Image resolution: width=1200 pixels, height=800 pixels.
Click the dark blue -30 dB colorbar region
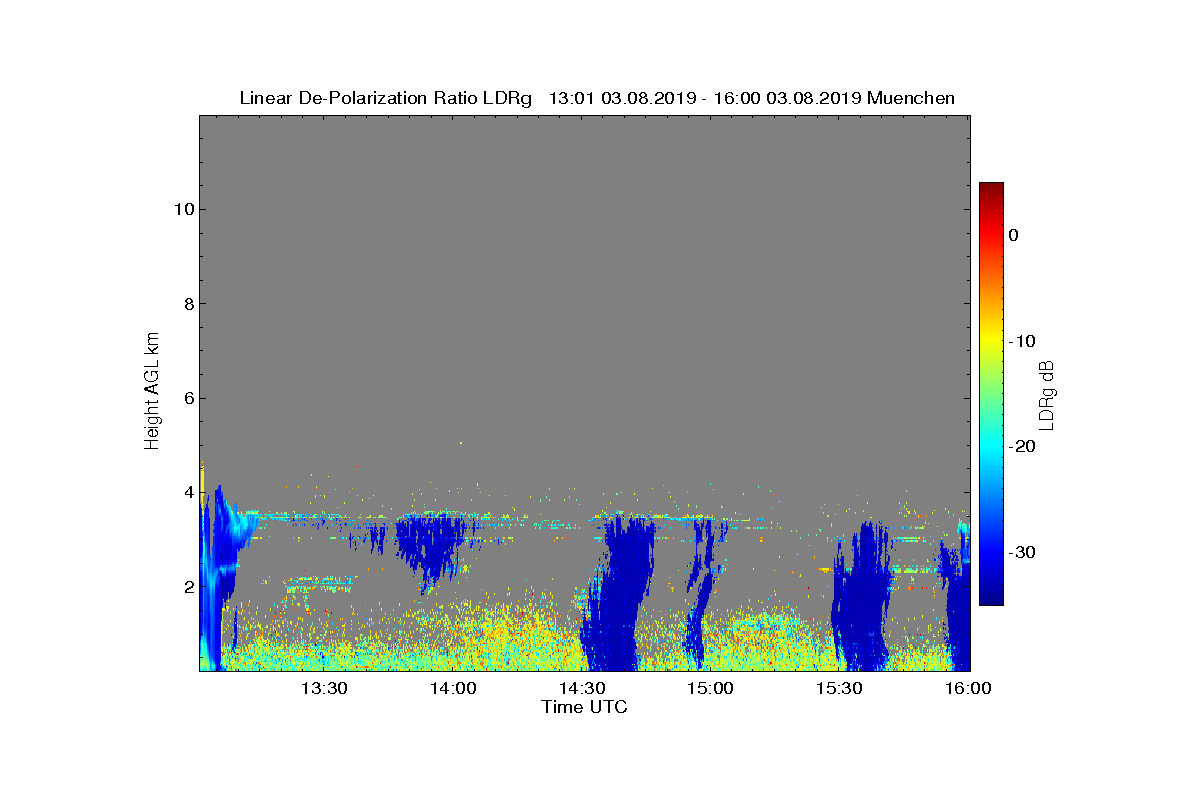(991, 552)
